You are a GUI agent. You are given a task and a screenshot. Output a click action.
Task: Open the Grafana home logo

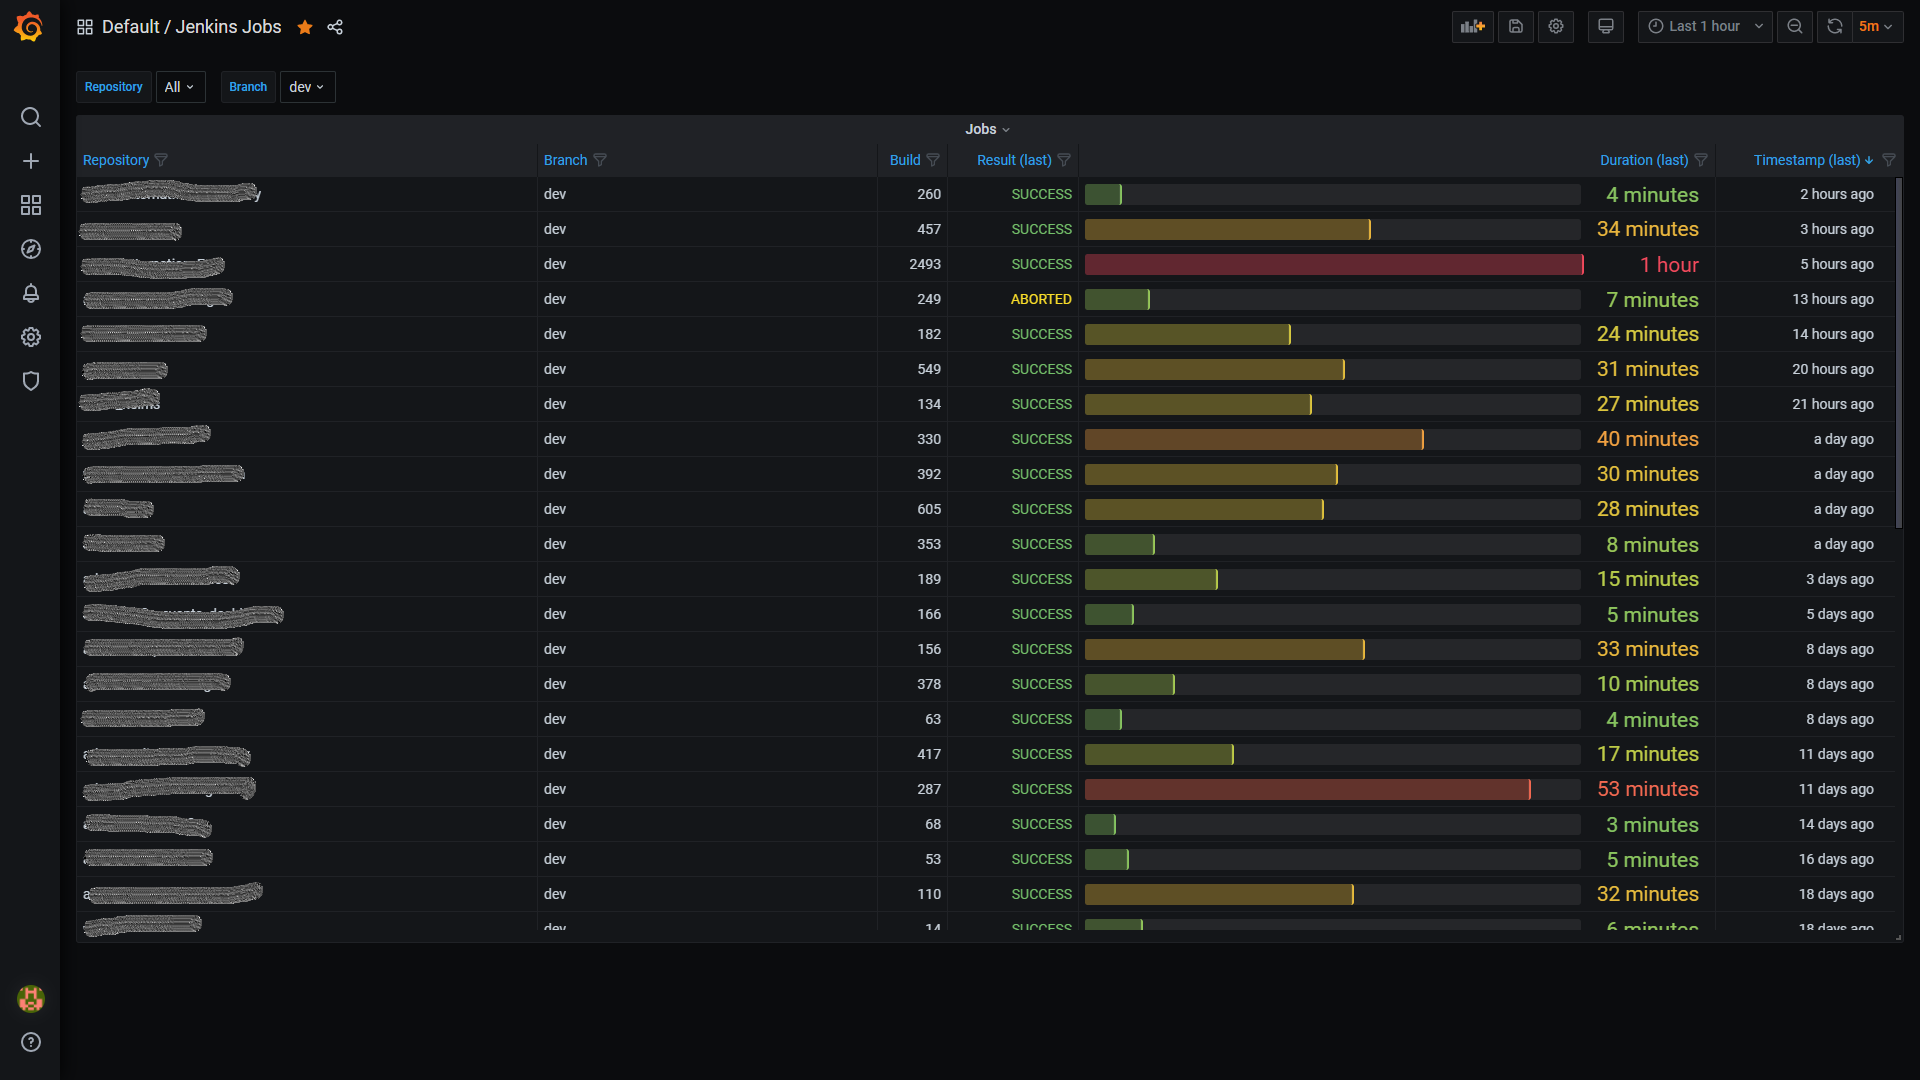[29, 27]
